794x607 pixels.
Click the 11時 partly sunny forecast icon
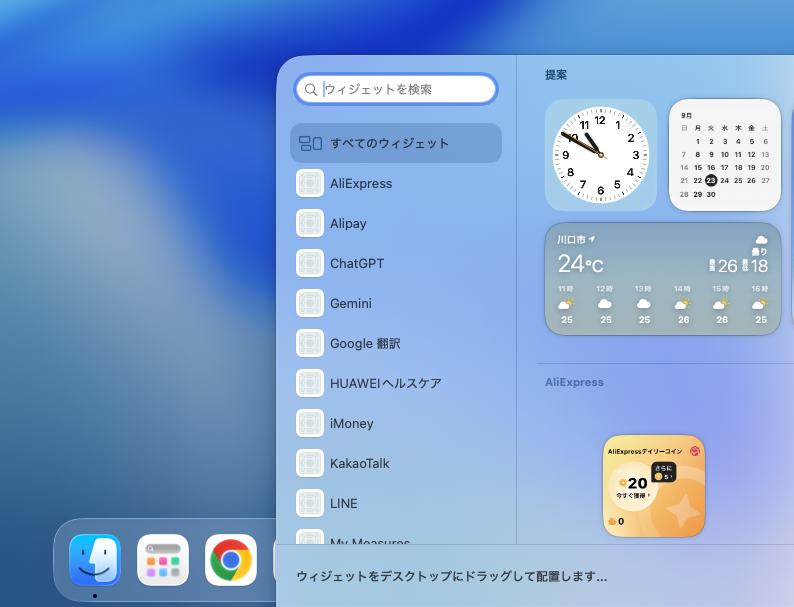566,304
